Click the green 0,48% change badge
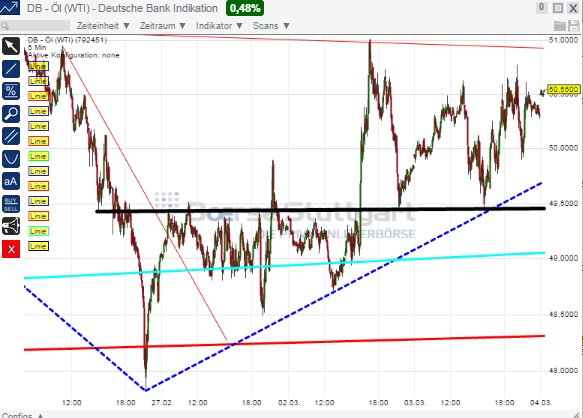This screenshot has height=418, width=583. [x=245, y=8]
